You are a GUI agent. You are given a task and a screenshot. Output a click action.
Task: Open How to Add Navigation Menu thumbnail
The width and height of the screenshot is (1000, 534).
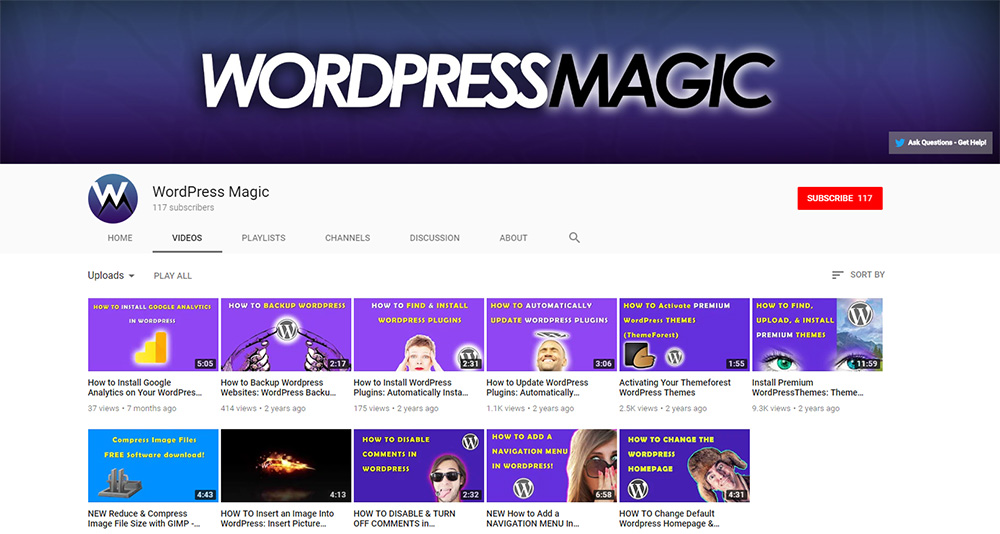(552, 466)
